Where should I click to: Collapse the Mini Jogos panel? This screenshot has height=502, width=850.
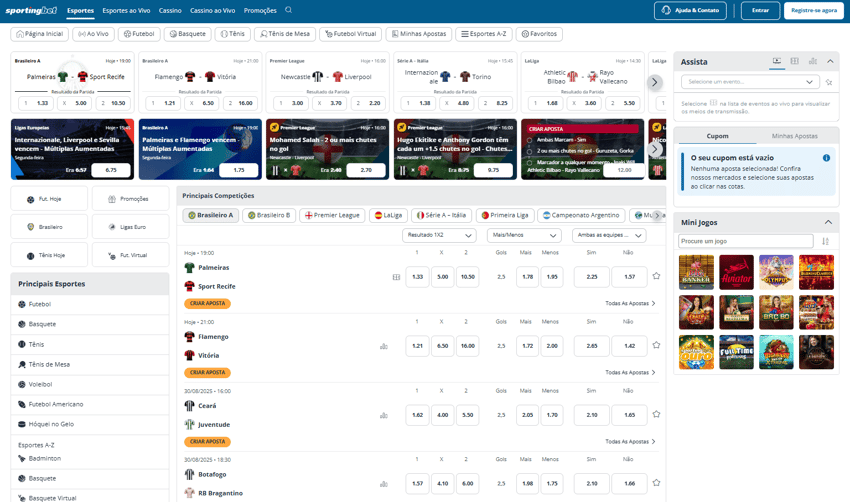[828, 222]
